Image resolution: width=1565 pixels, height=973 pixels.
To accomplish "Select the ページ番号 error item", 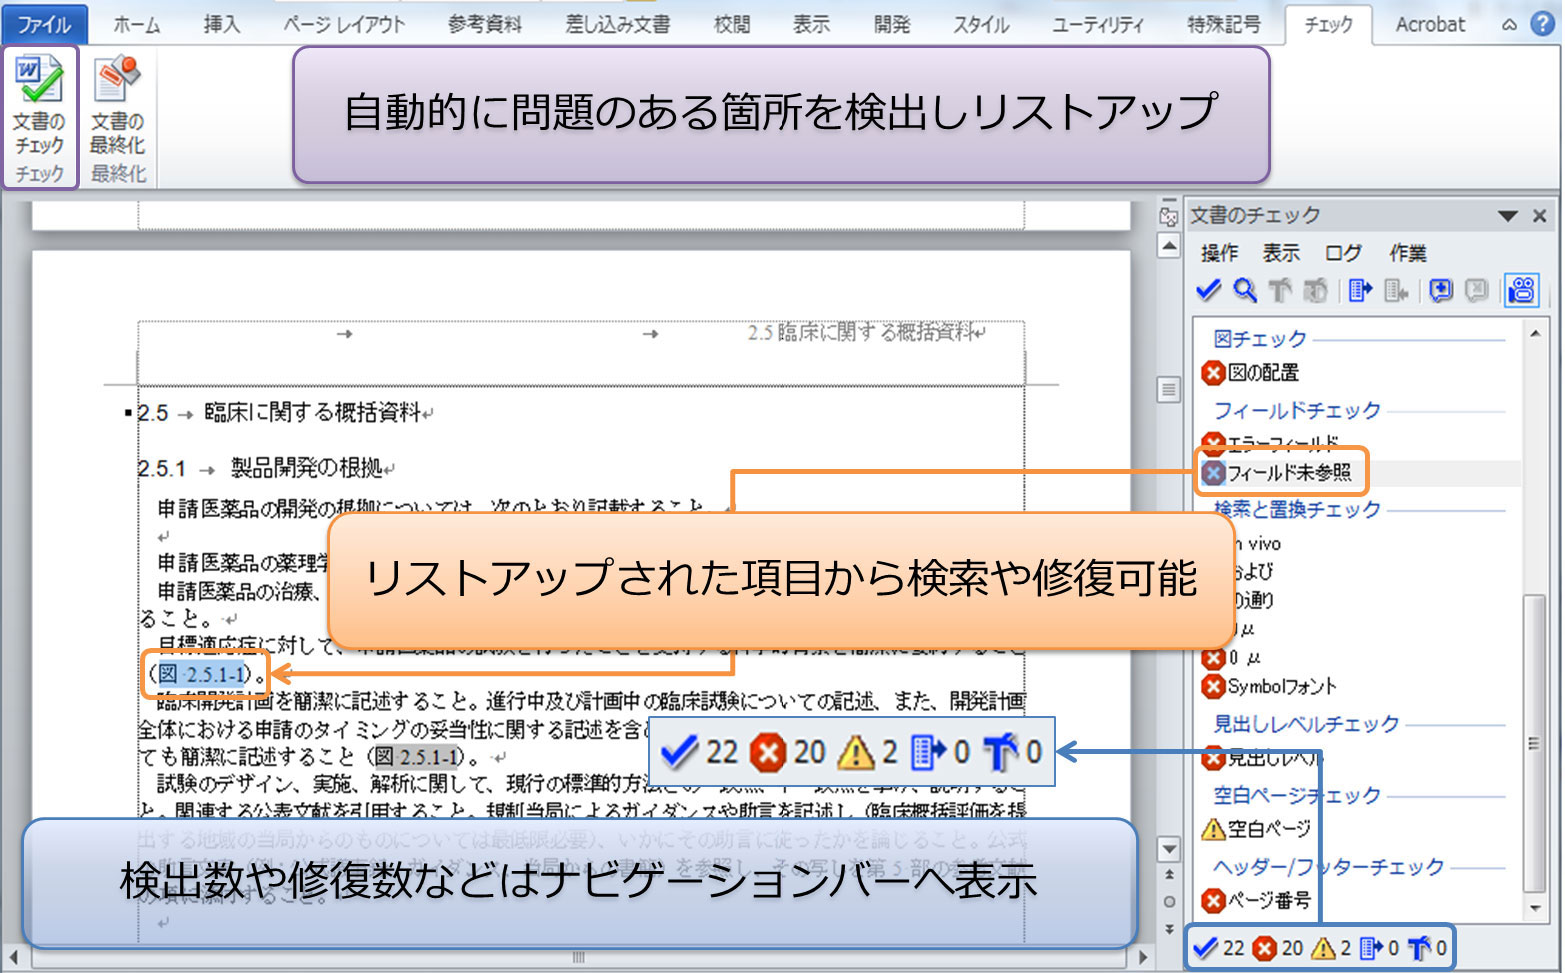I will pyautogui.click(x=1268, y=901).
